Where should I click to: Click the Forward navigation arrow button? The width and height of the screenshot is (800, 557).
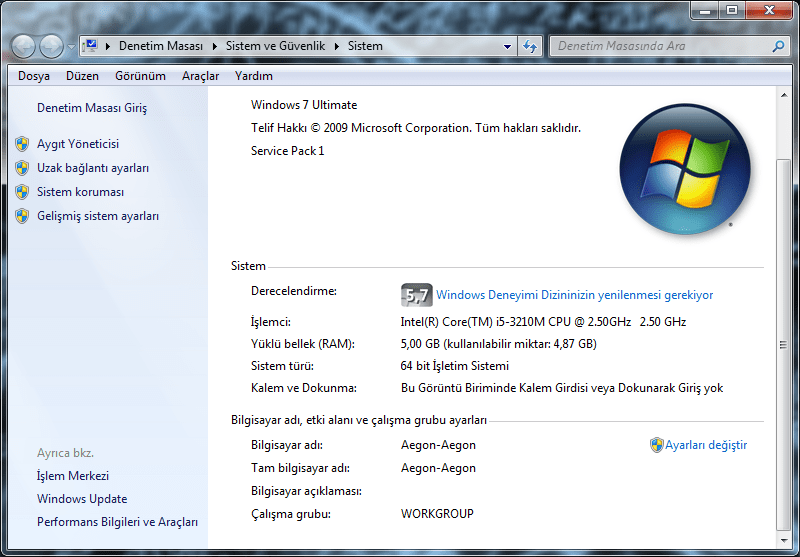pyautogui.click(x=52, y=46)
